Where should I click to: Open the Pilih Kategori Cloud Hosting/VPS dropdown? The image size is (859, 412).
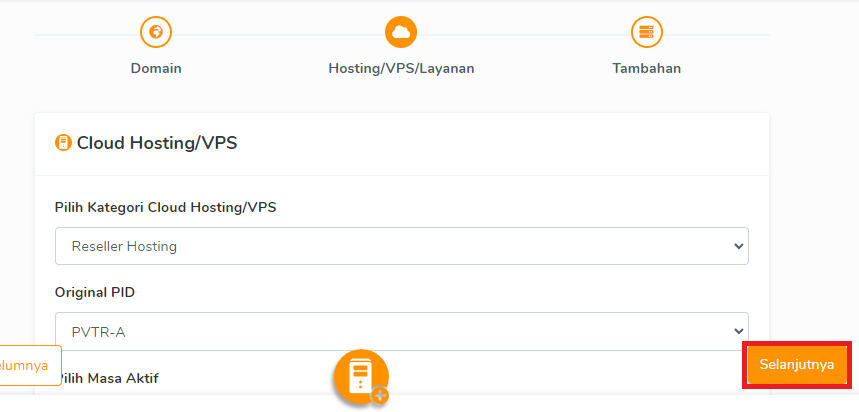click(400, 245)
